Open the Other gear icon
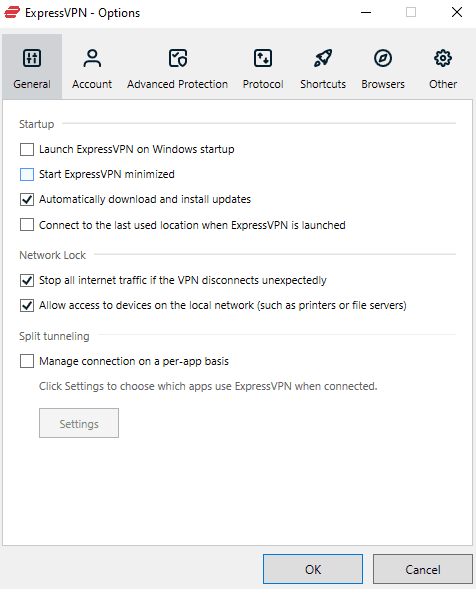Viewport: 476px width, 589px height. coord(443,58)
